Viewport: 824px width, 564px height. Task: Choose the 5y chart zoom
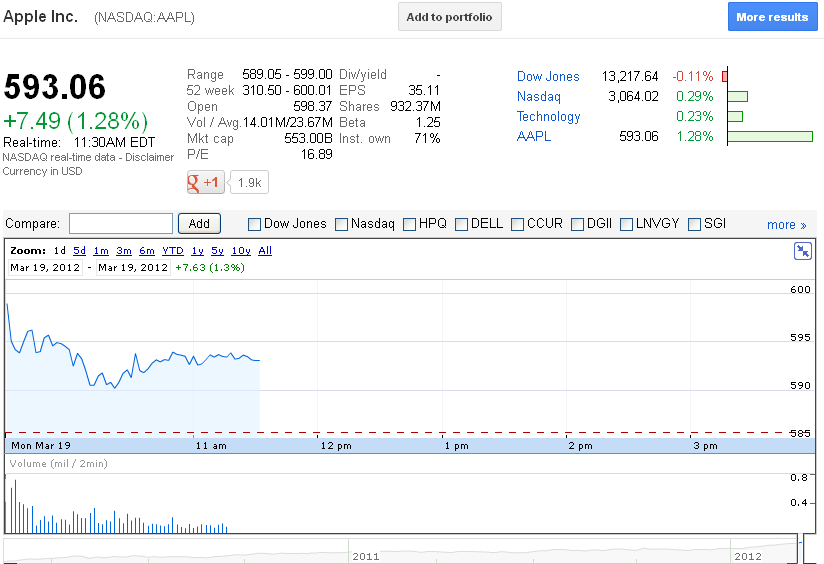pos(218,251)
